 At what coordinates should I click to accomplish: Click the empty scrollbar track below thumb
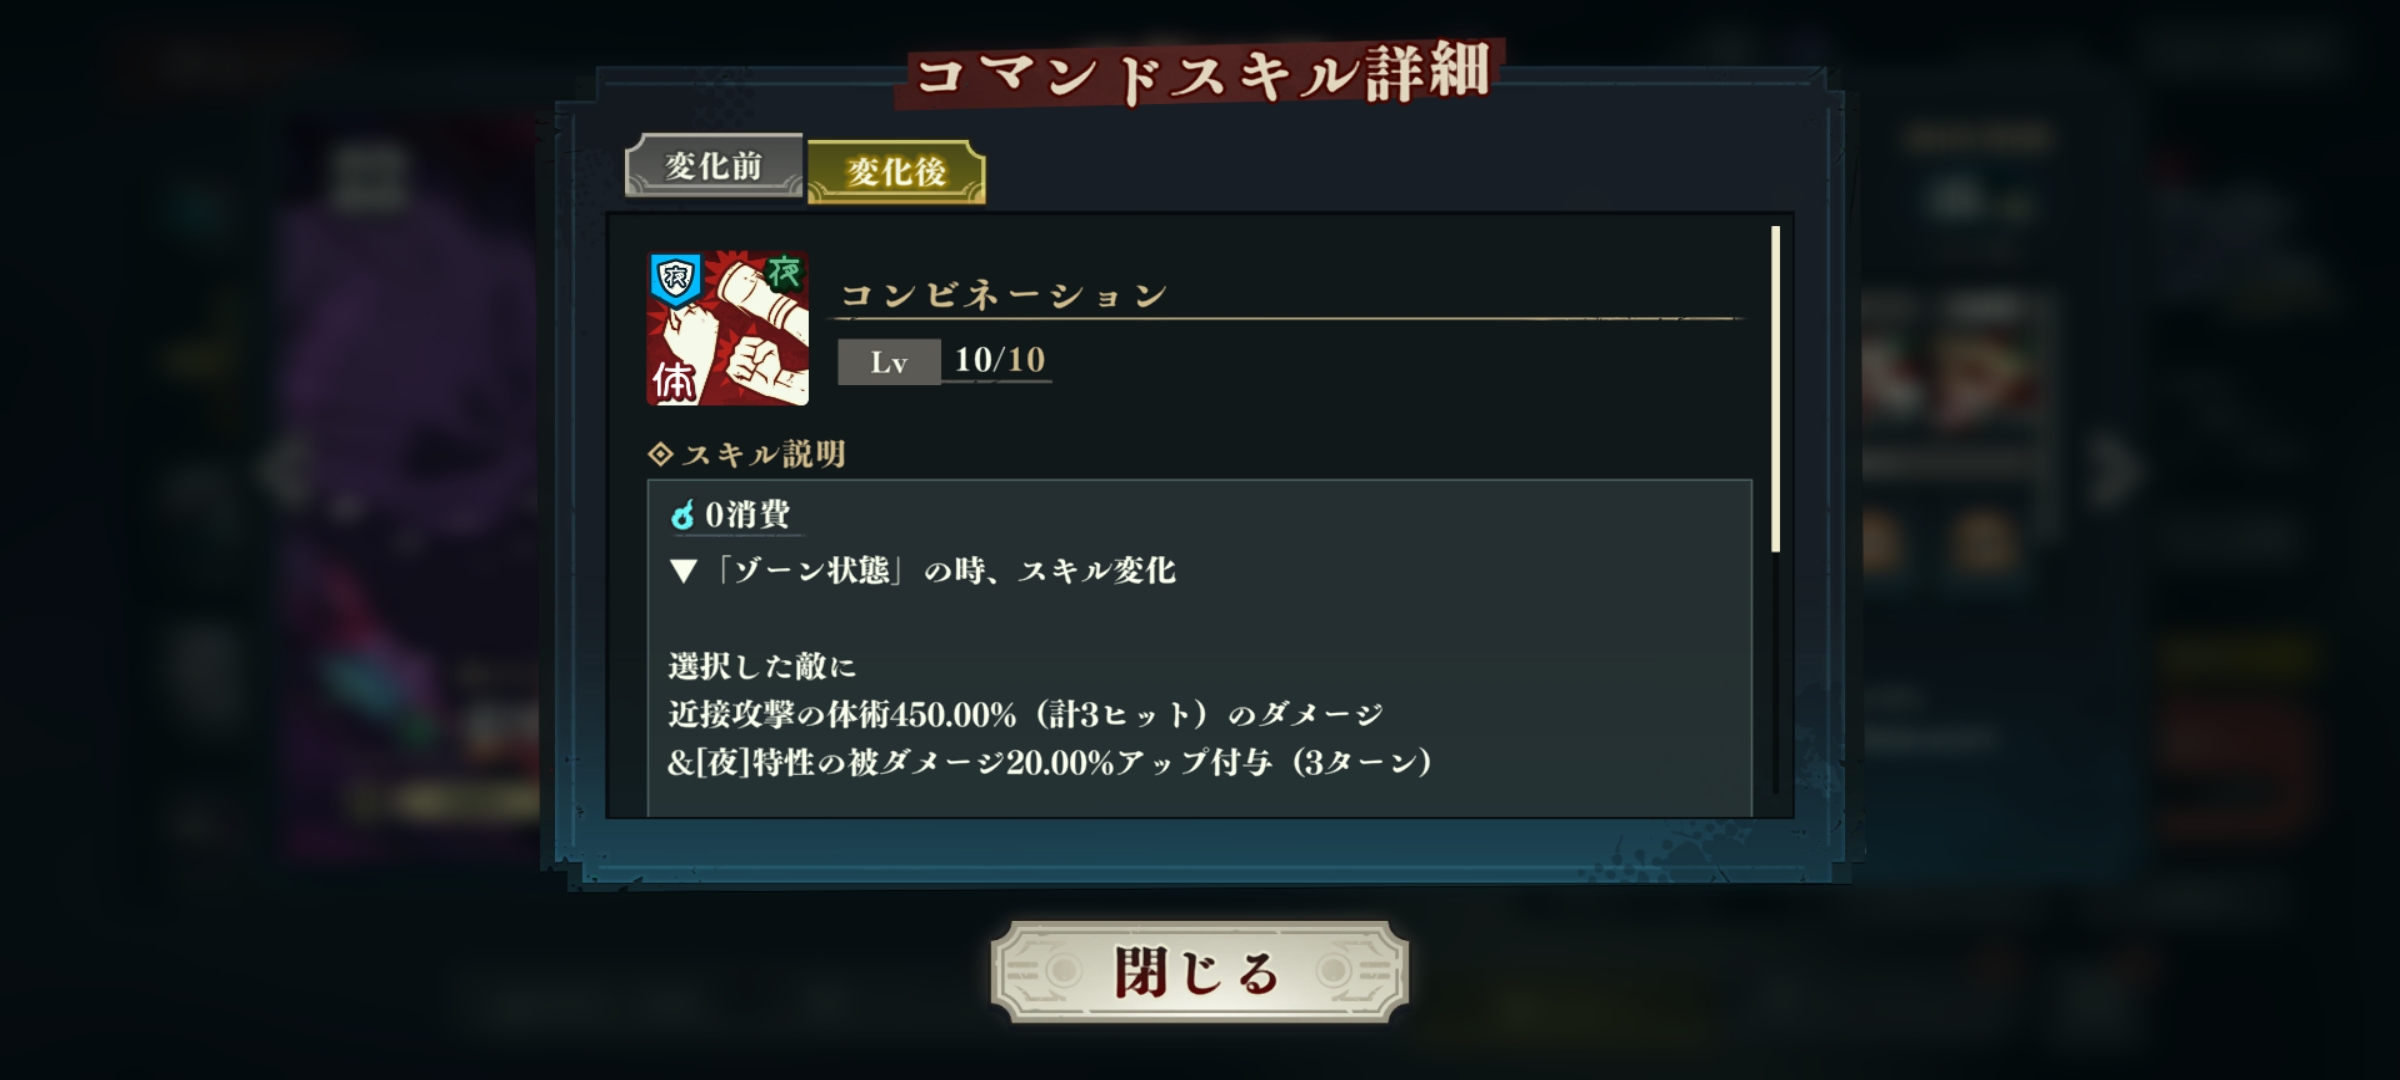click(x=1776, y=673)
